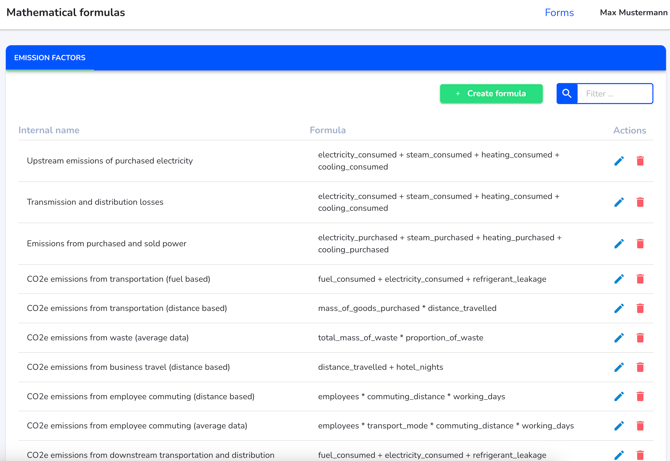Edit the waste (average data) formula
Screen dimensions: 670x461
click(x=619, y=338)
